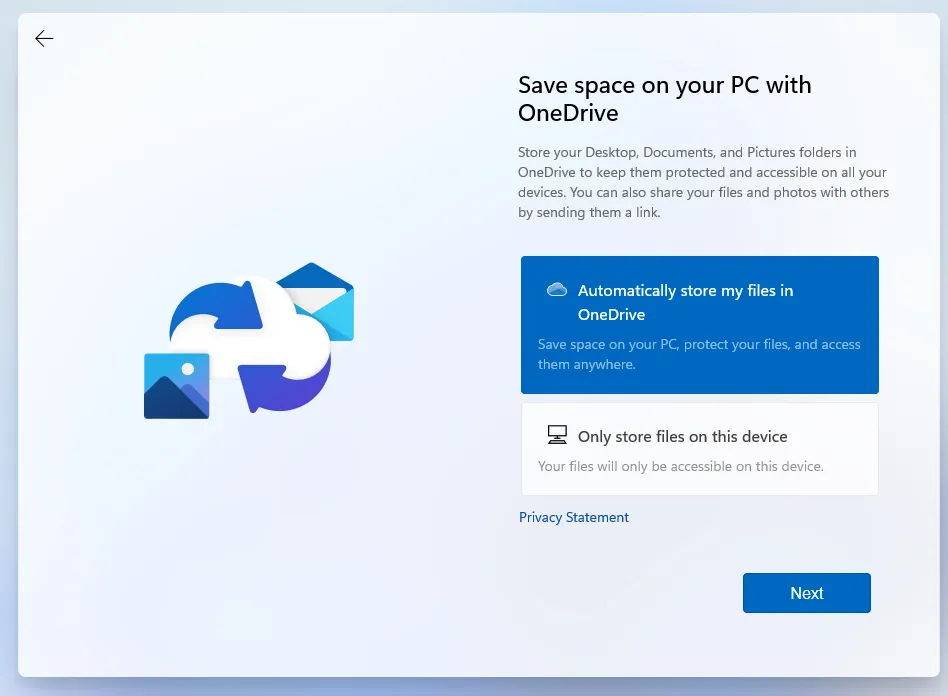The image size is (948, 696).
Task: Click the OneDrive cloud icon in blue tile
Action: pos(557,290)
